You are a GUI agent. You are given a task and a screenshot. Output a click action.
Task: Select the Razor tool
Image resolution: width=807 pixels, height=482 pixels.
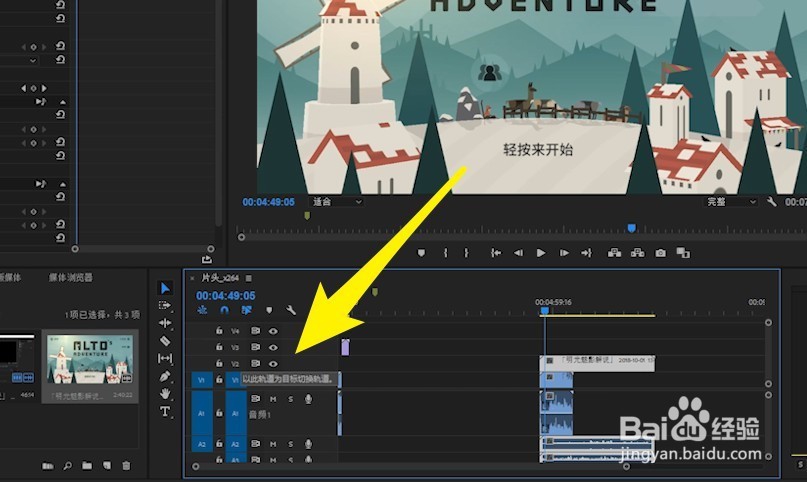165,341
